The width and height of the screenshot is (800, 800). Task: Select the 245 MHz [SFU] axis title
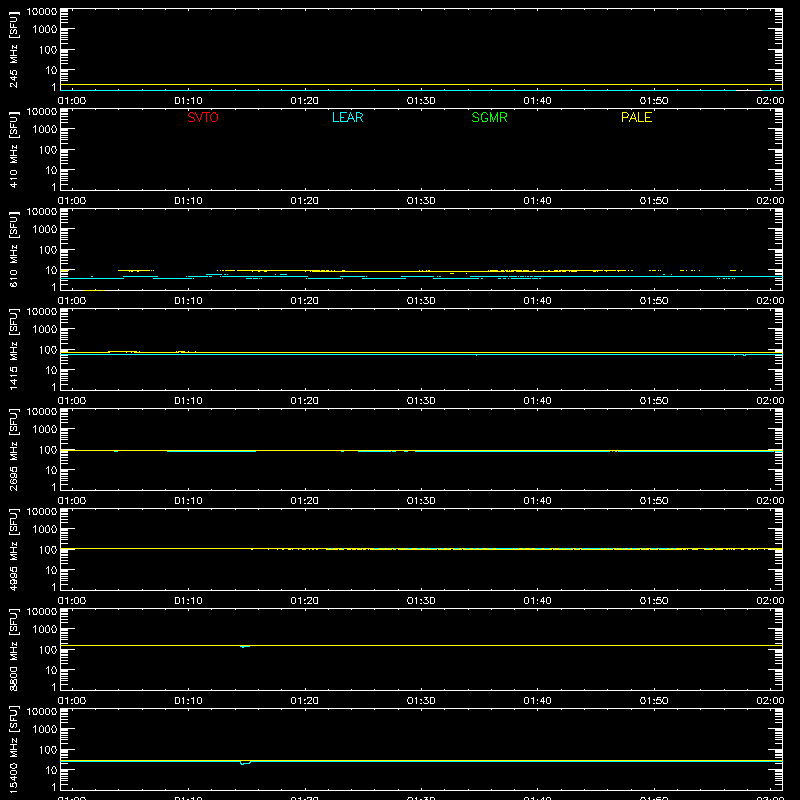point(13,49)
